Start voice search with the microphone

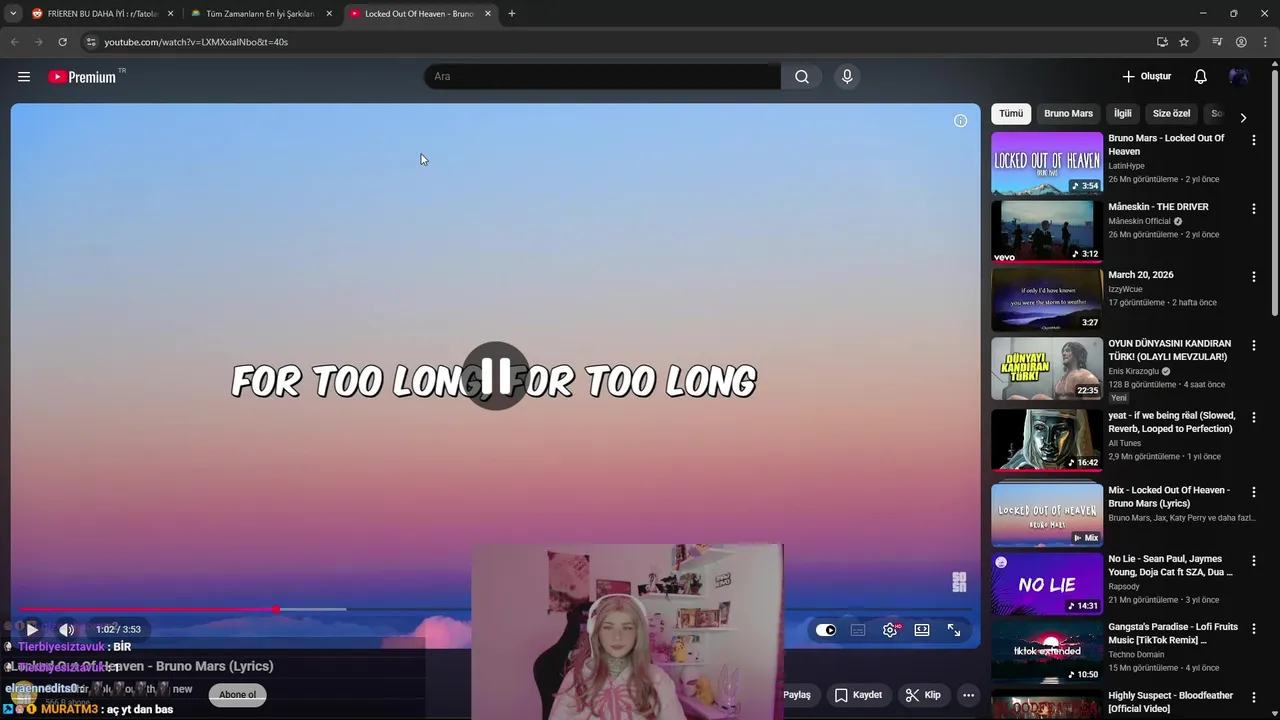point(847,77)
